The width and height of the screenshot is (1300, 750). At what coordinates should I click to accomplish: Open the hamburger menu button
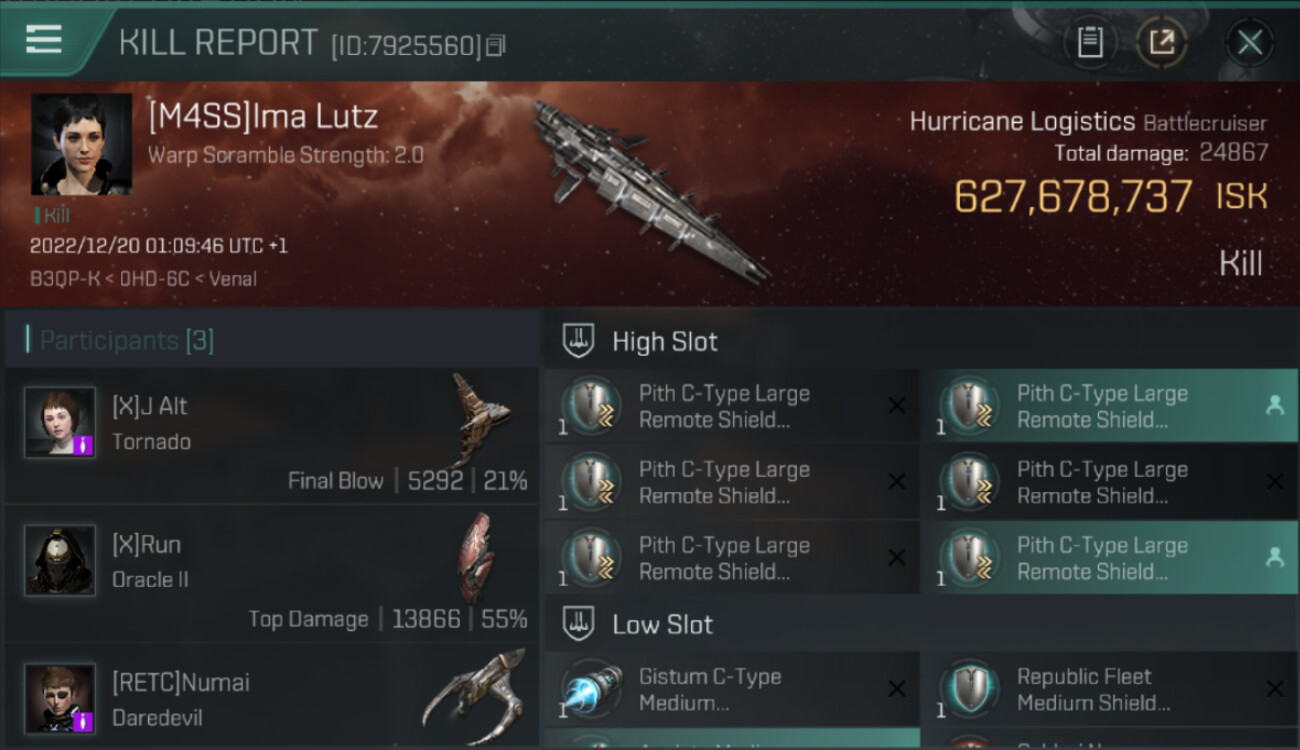coord(44,40)
